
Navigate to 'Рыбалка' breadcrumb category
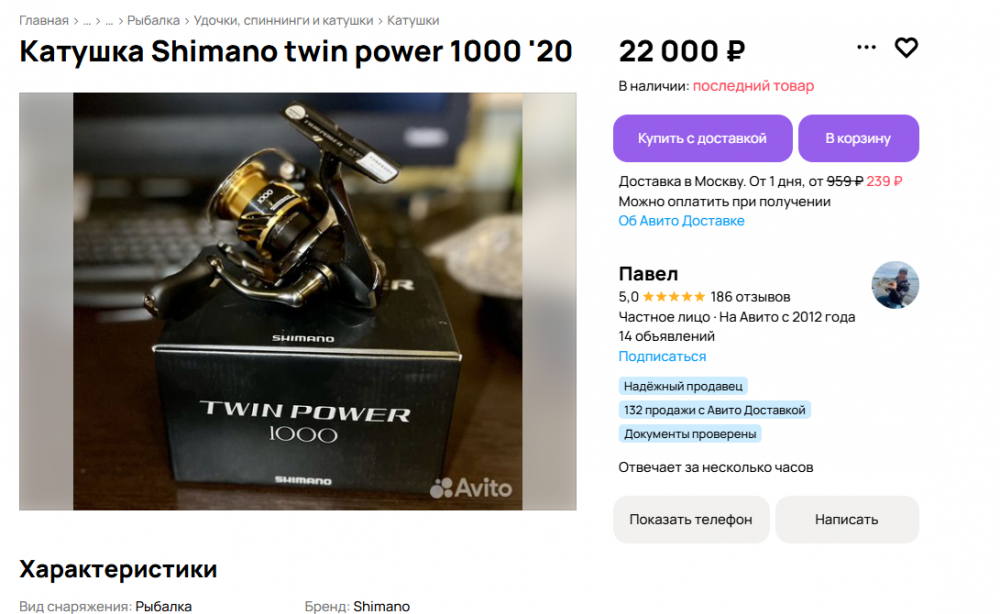point(153,20)
